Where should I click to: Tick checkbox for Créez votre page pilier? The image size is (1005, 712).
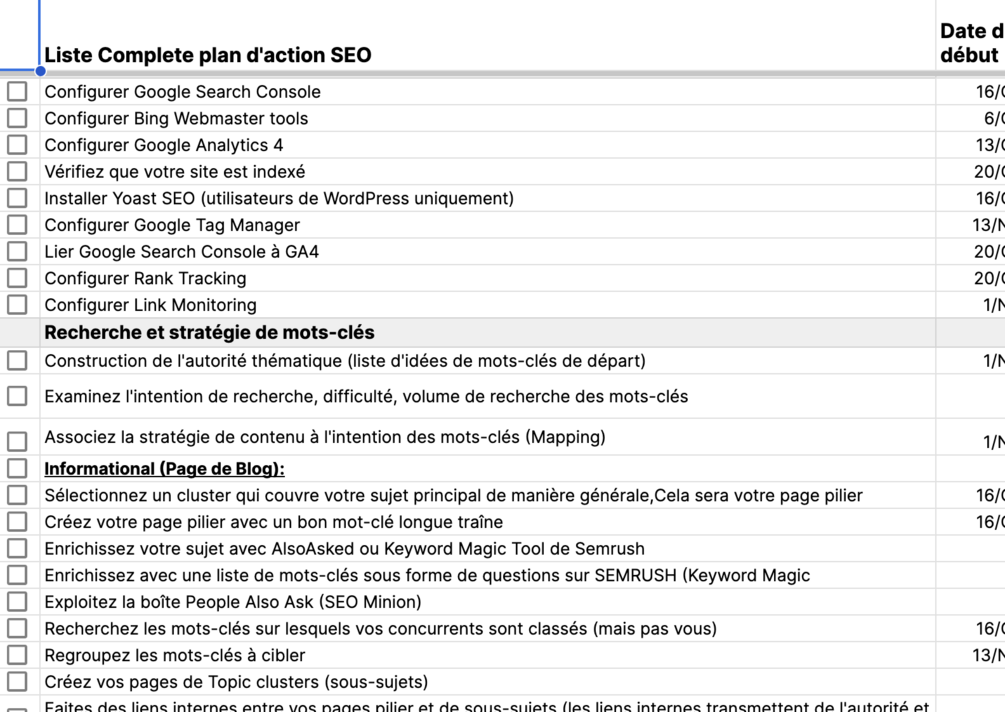pyautogui.click(x=17, y=522)
